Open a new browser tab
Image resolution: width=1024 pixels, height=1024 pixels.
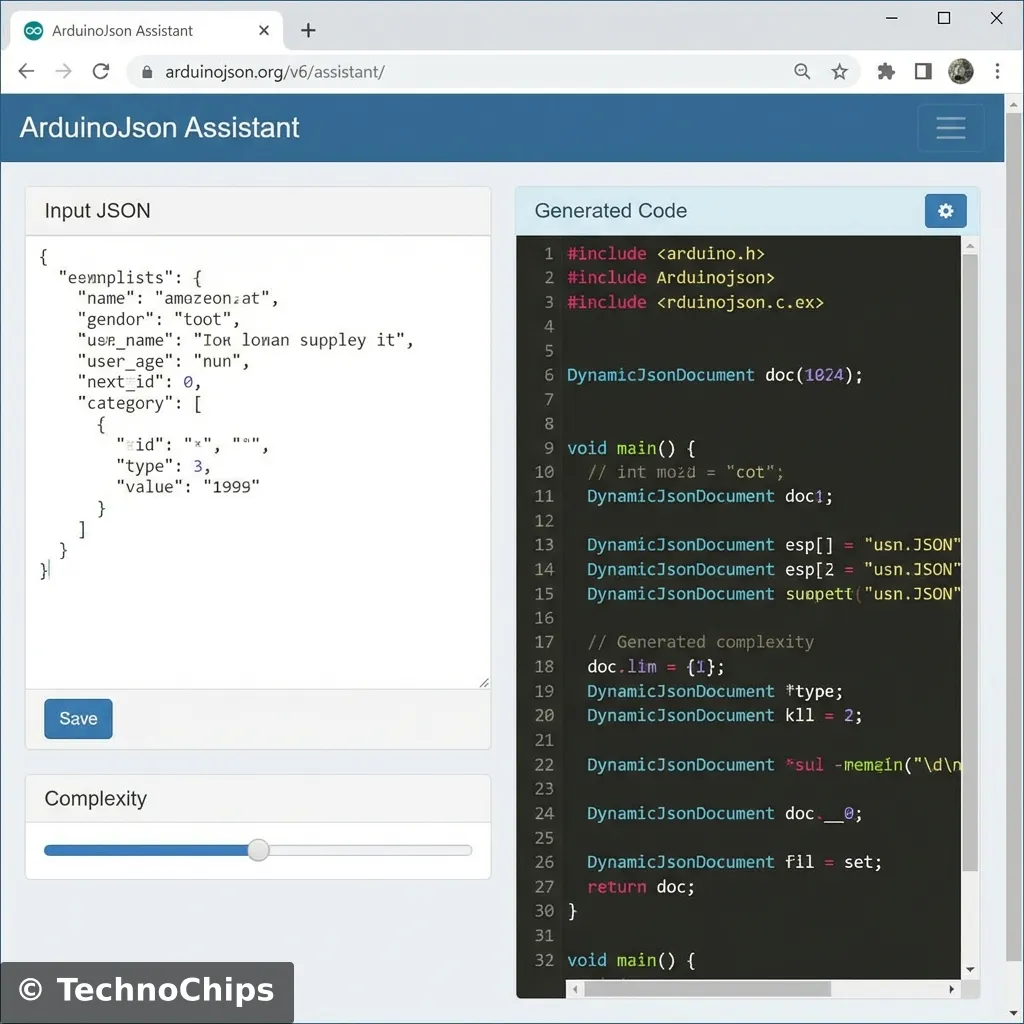tap(308, 30)
